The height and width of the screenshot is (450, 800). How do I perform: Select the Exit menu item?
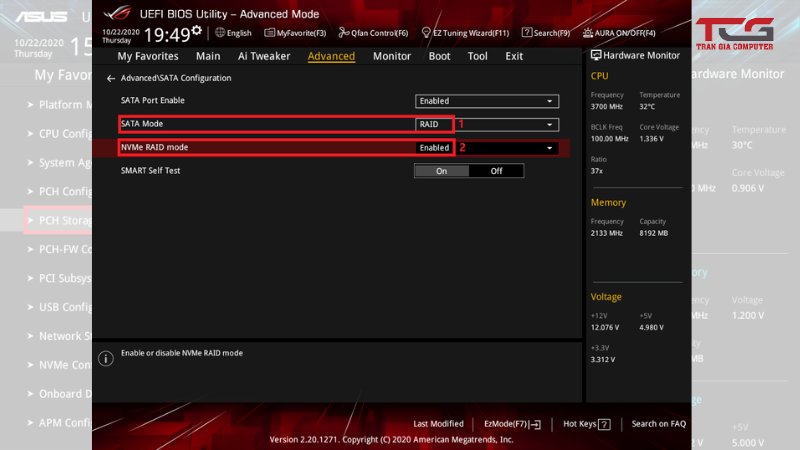(514, 56)
